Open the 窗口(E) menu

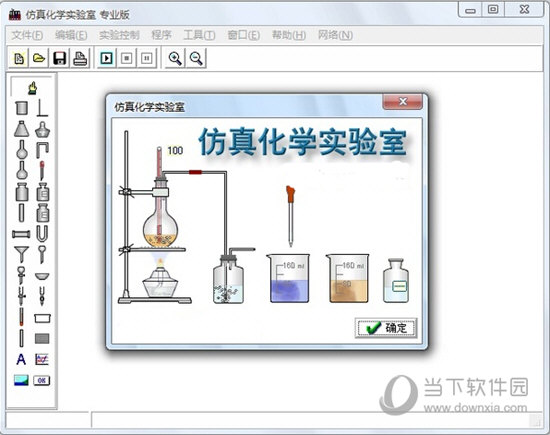pyautogui.click(x=243, y=35)
